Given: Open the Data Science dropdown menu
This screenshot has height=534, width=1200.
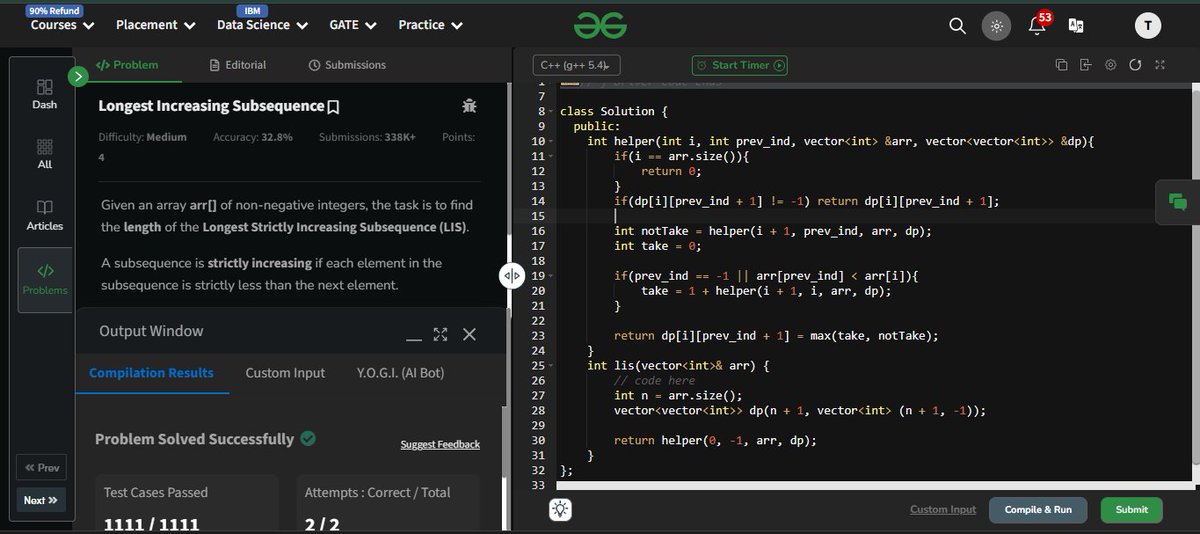Looking at the screenshot, I should [x=262, y=25].
